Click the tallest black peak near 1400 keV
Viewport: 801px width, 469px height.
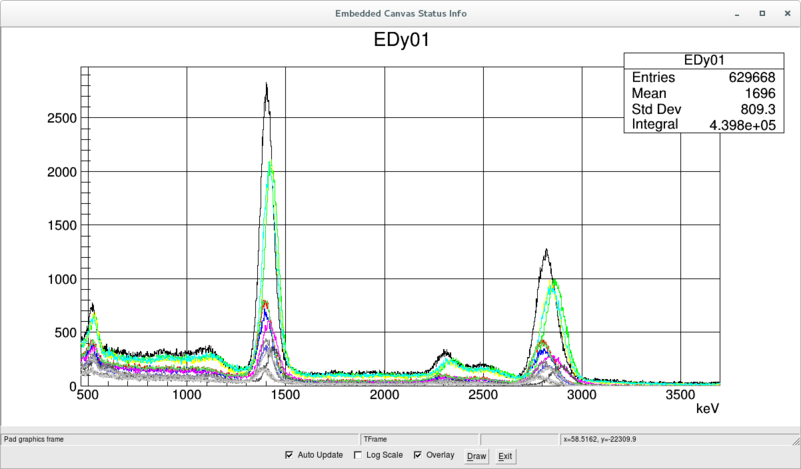[266, 84]
